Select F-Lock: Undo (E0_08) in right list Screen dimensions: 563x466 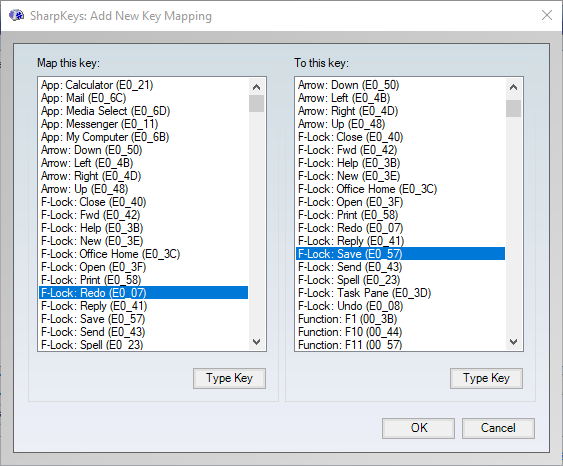[400, 306]
